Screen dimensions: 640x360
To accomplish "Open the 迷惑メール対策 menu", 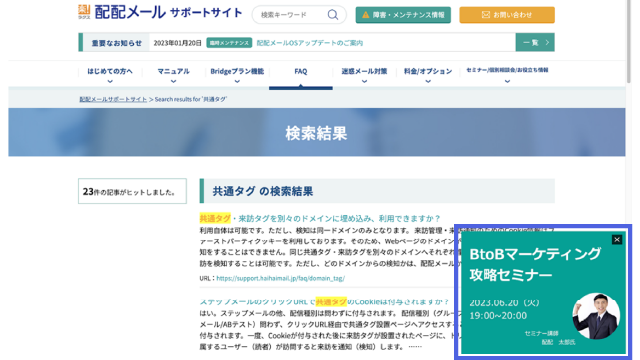I will click(364, 71).
